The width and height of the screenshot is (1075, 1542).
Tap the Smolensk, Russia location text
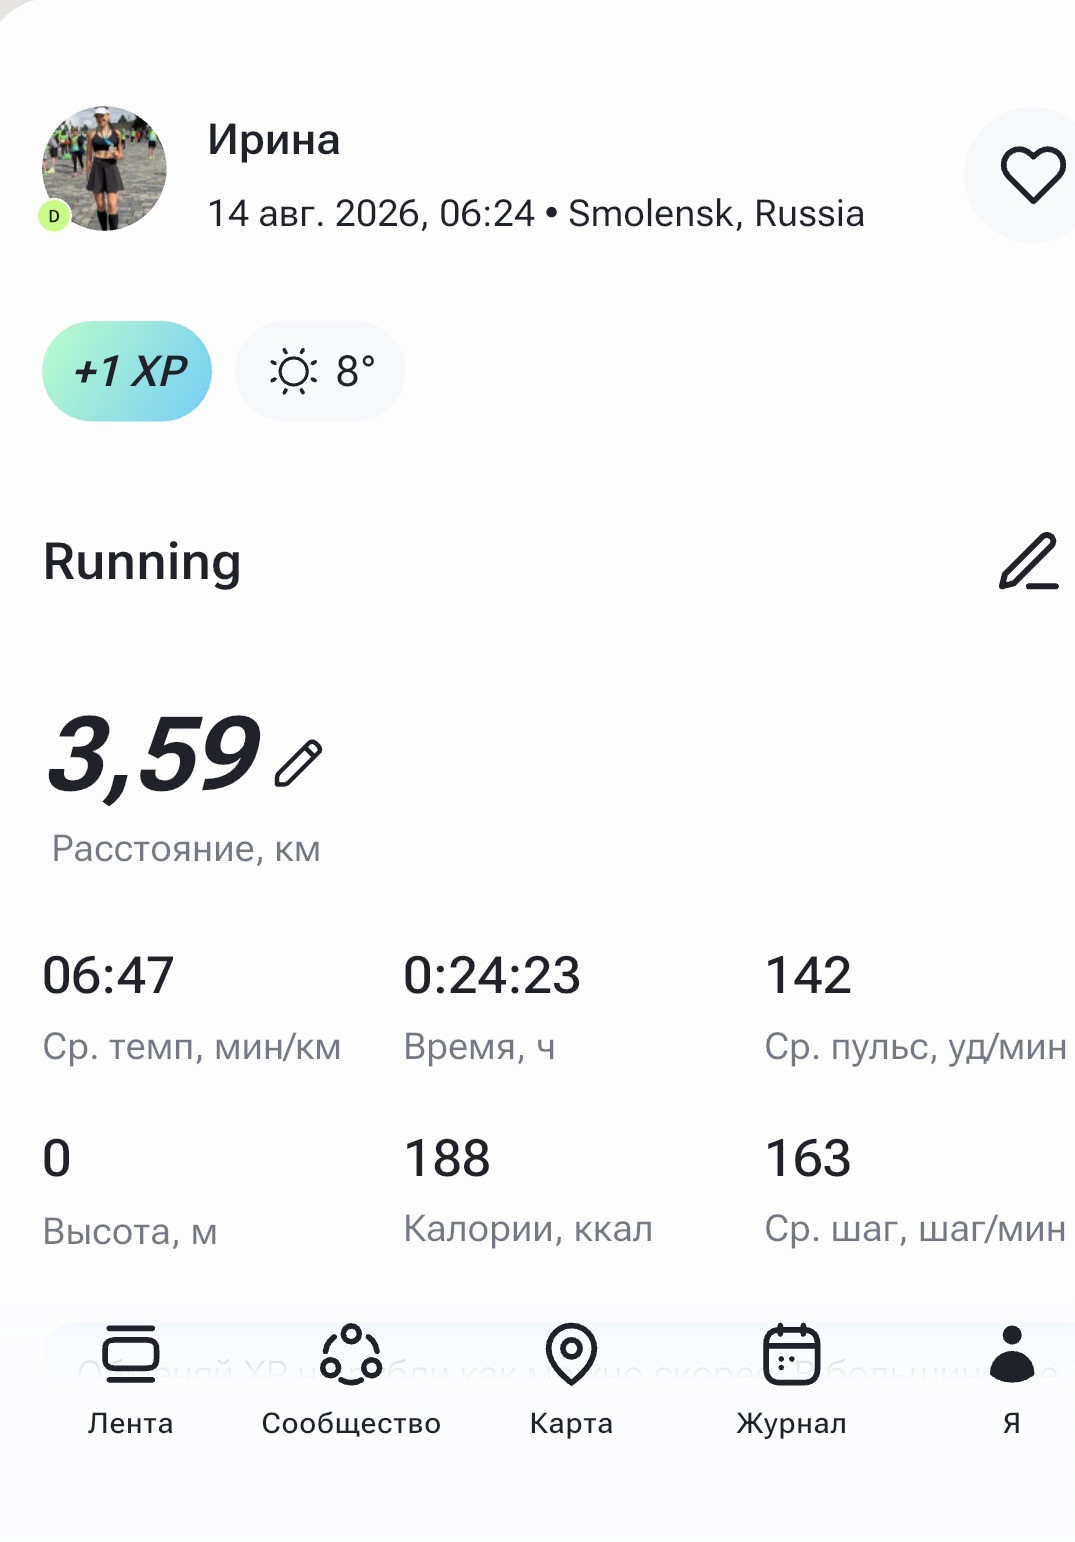click(716, 213)
